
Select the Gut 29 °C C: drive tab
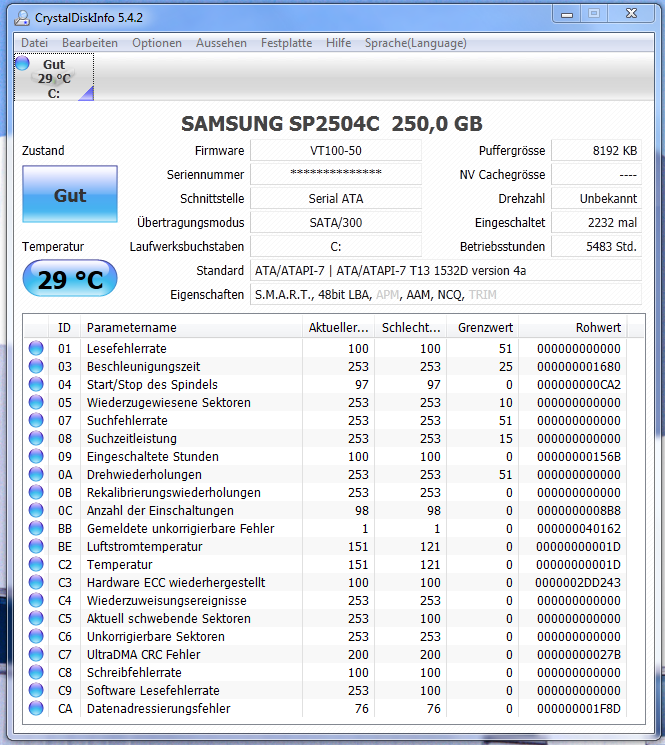[54, 77]
